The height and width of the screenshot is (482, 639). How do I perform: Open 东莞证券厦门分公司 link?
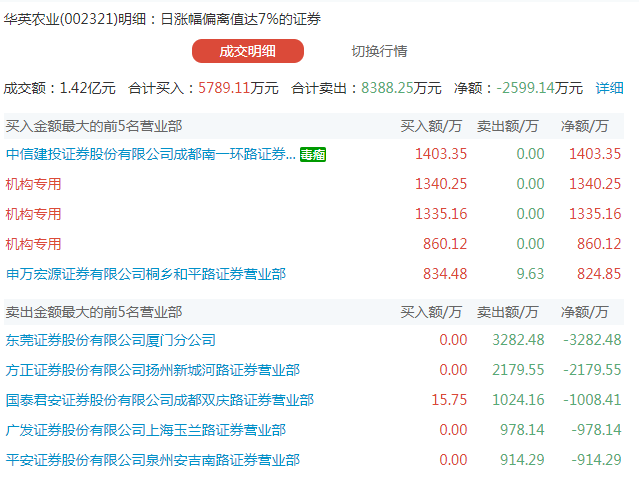[x=110, y=340]
